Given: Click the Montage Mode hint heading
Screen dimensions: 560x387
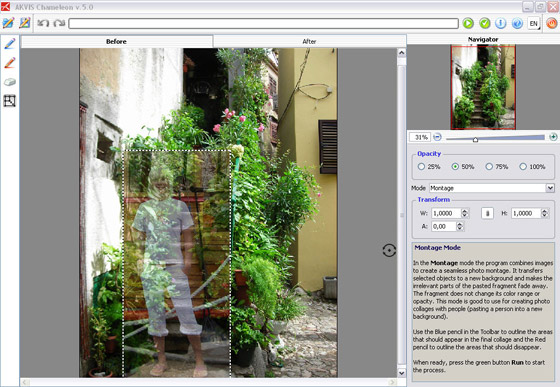Looking at the screenshot, I should (438, 247).
